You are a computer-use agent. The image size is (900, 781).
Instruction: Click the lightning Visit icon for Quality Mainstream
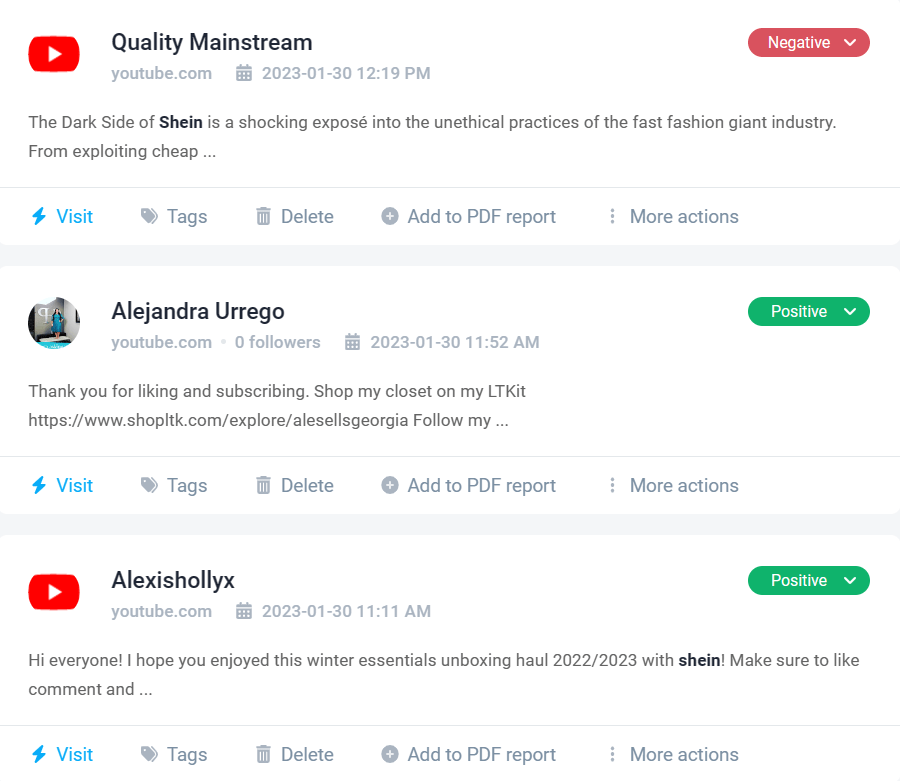[39, 217]
